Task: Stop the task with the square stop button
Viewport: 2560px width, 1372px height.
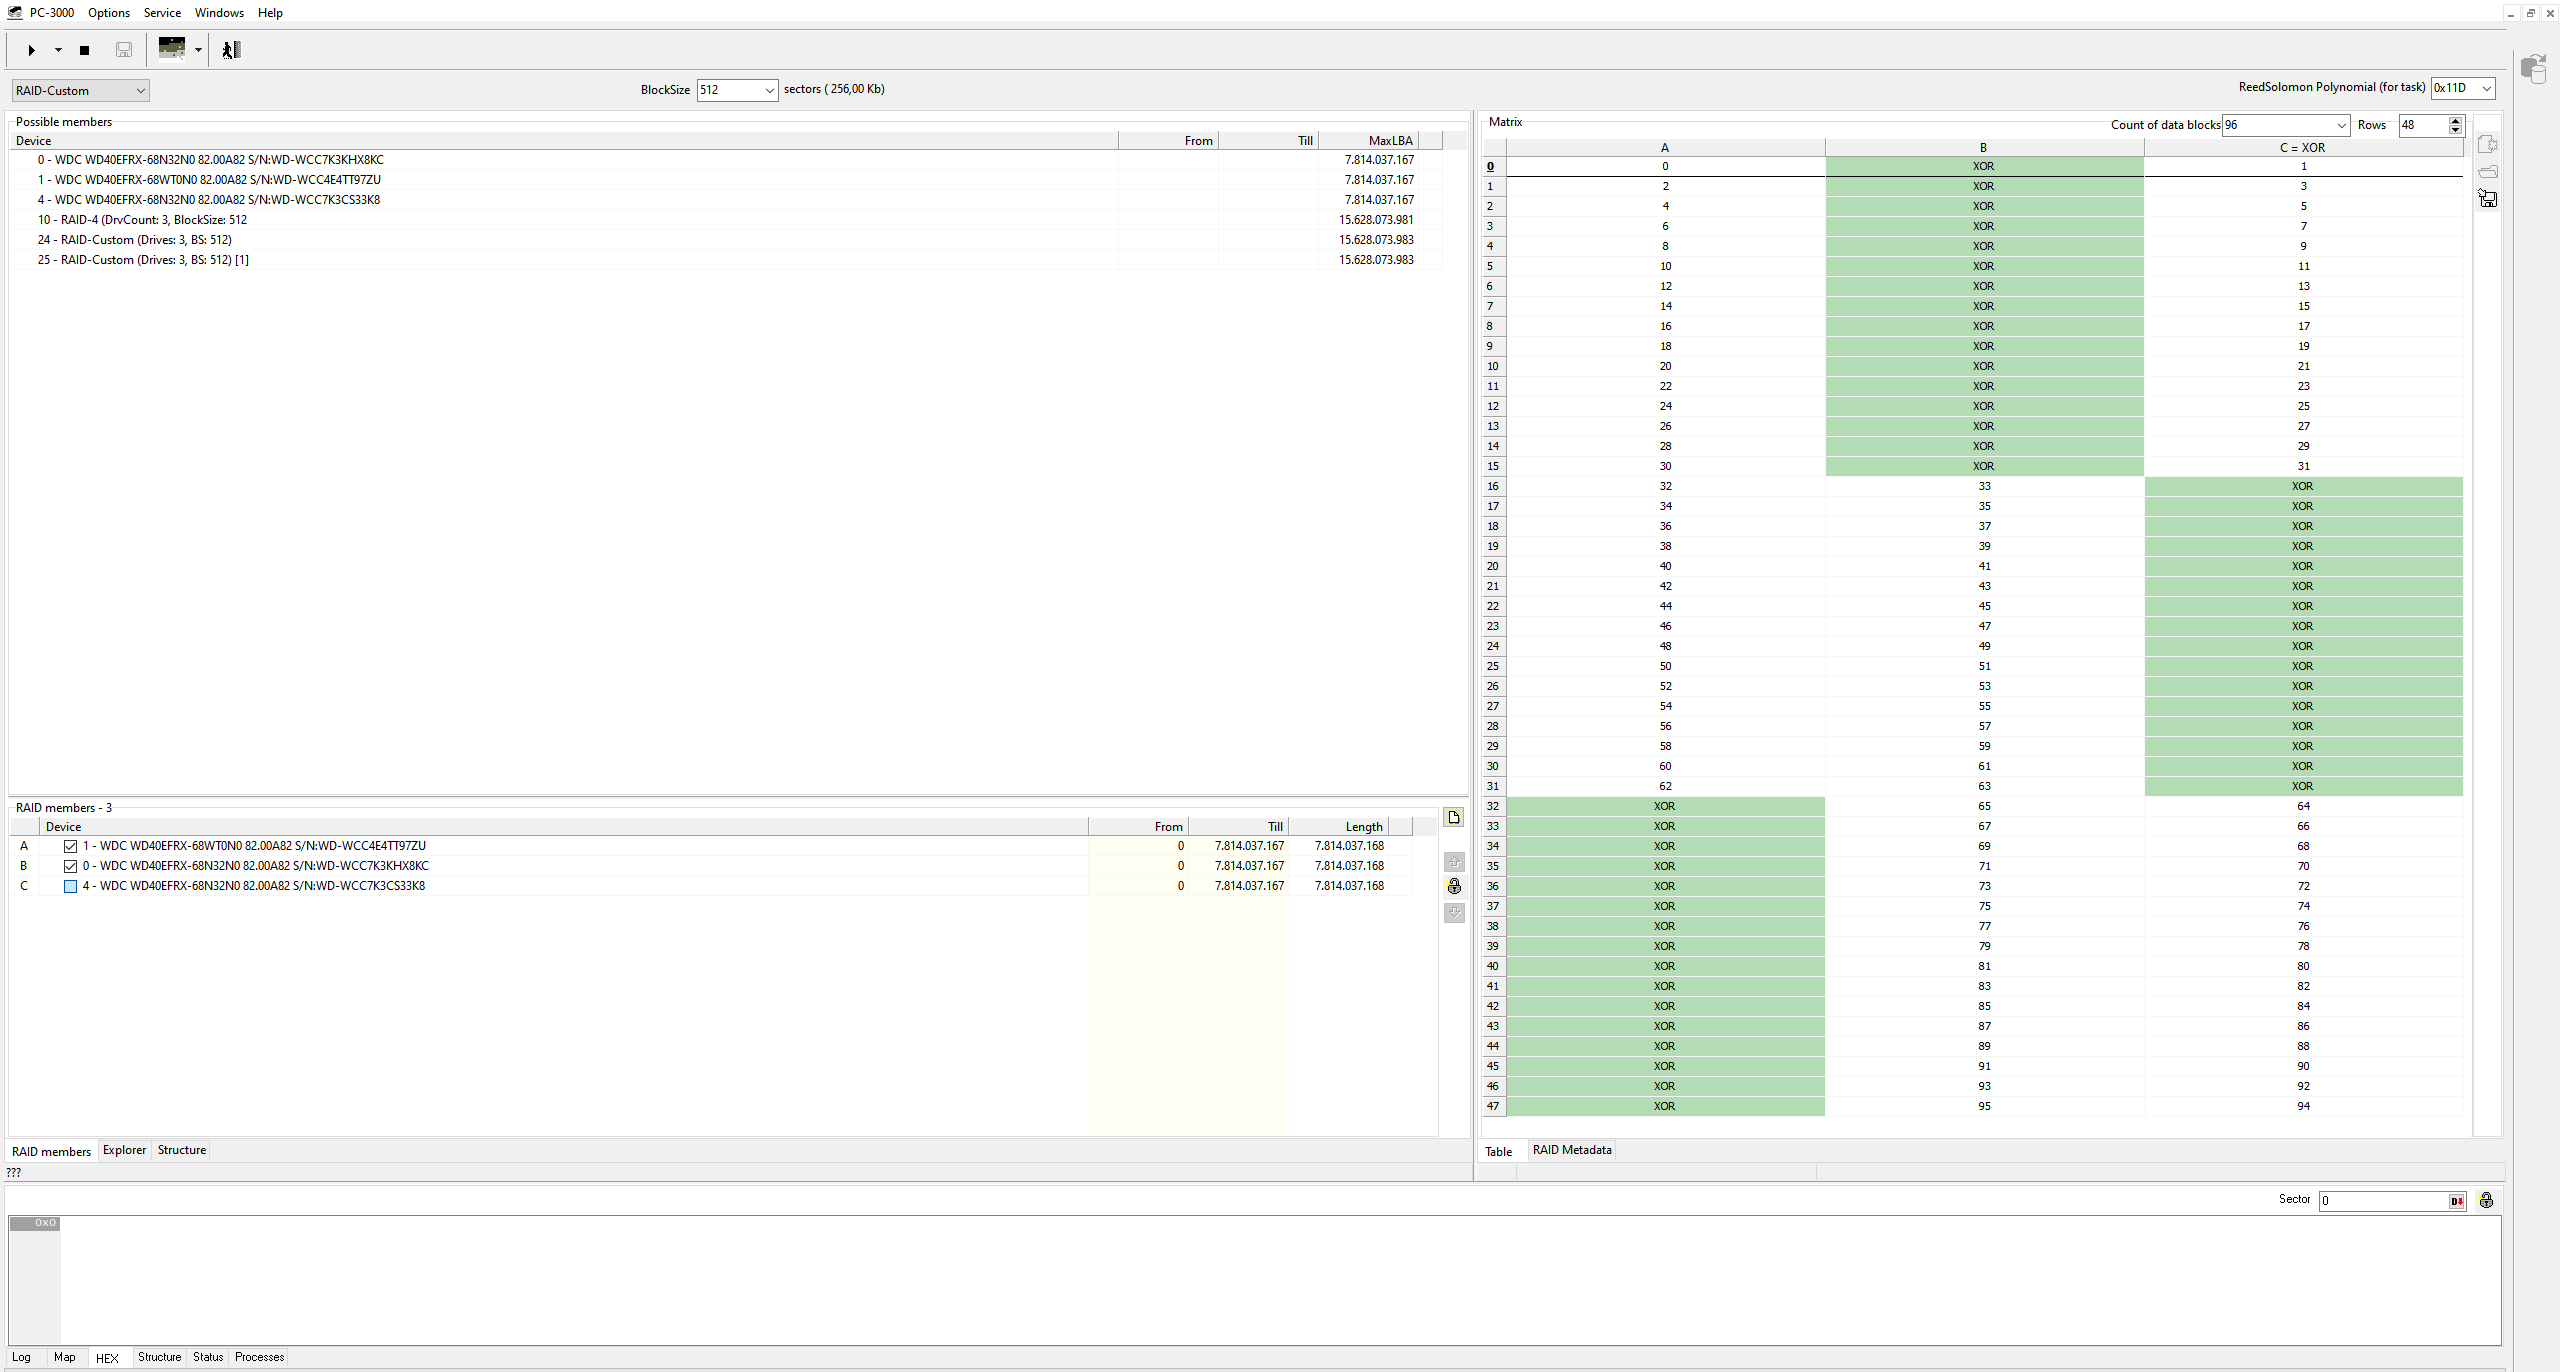Action: tap(85, 50)
